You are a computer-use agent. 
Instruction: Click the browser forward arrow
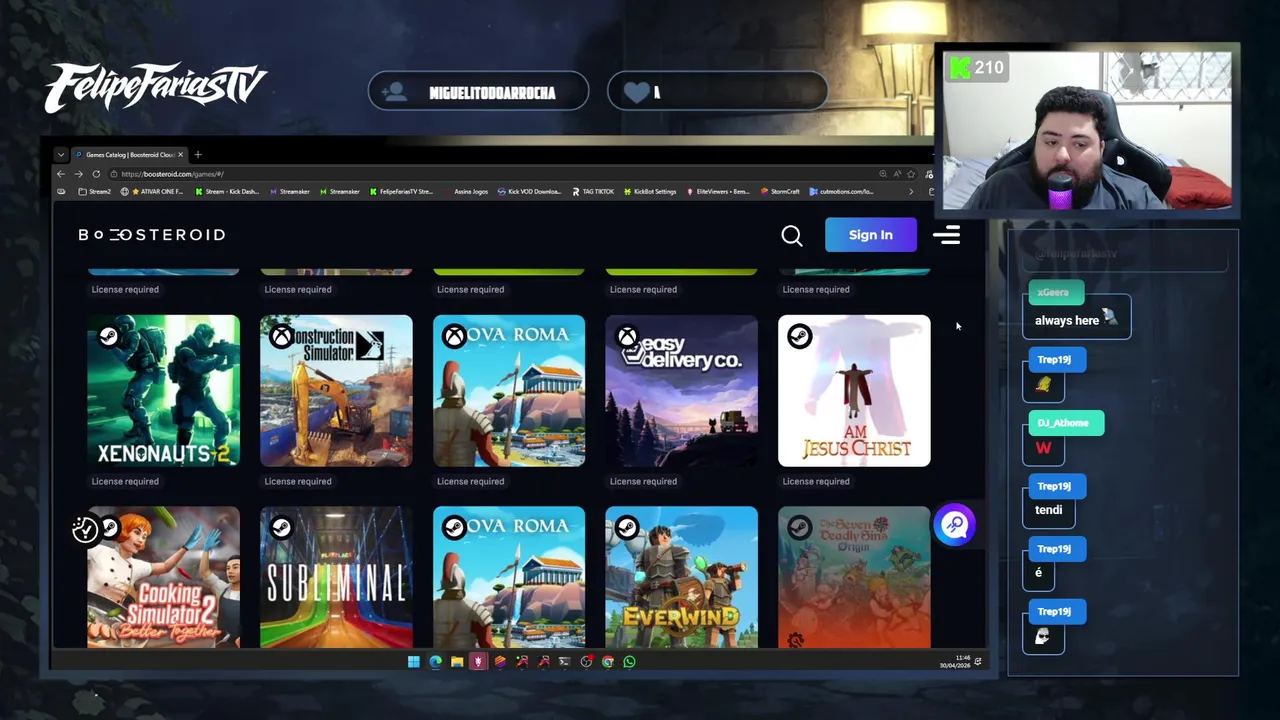click(78, 174)
